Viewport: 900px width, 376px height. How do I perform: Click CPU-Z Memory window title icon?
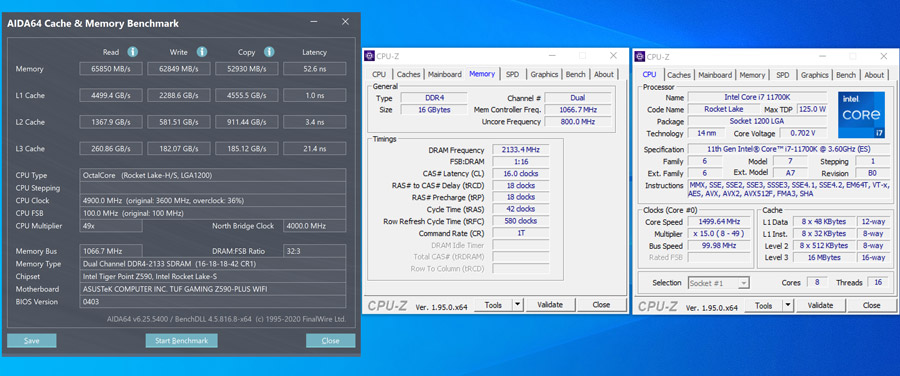[371, 56]
